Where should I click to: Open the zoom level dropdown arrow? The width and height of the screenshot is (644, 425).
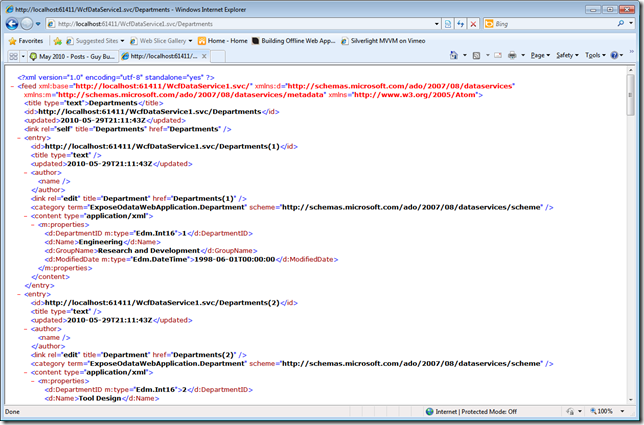point(622,411)
